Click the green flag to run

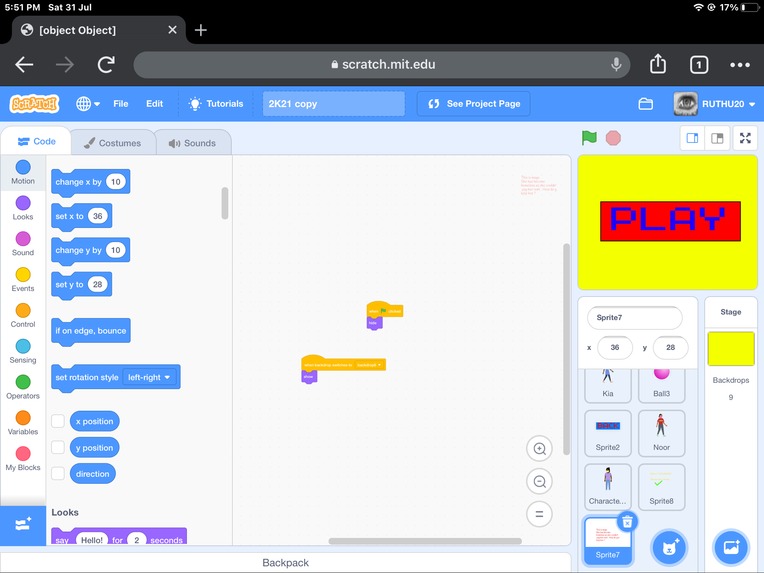tap(589, 138)
